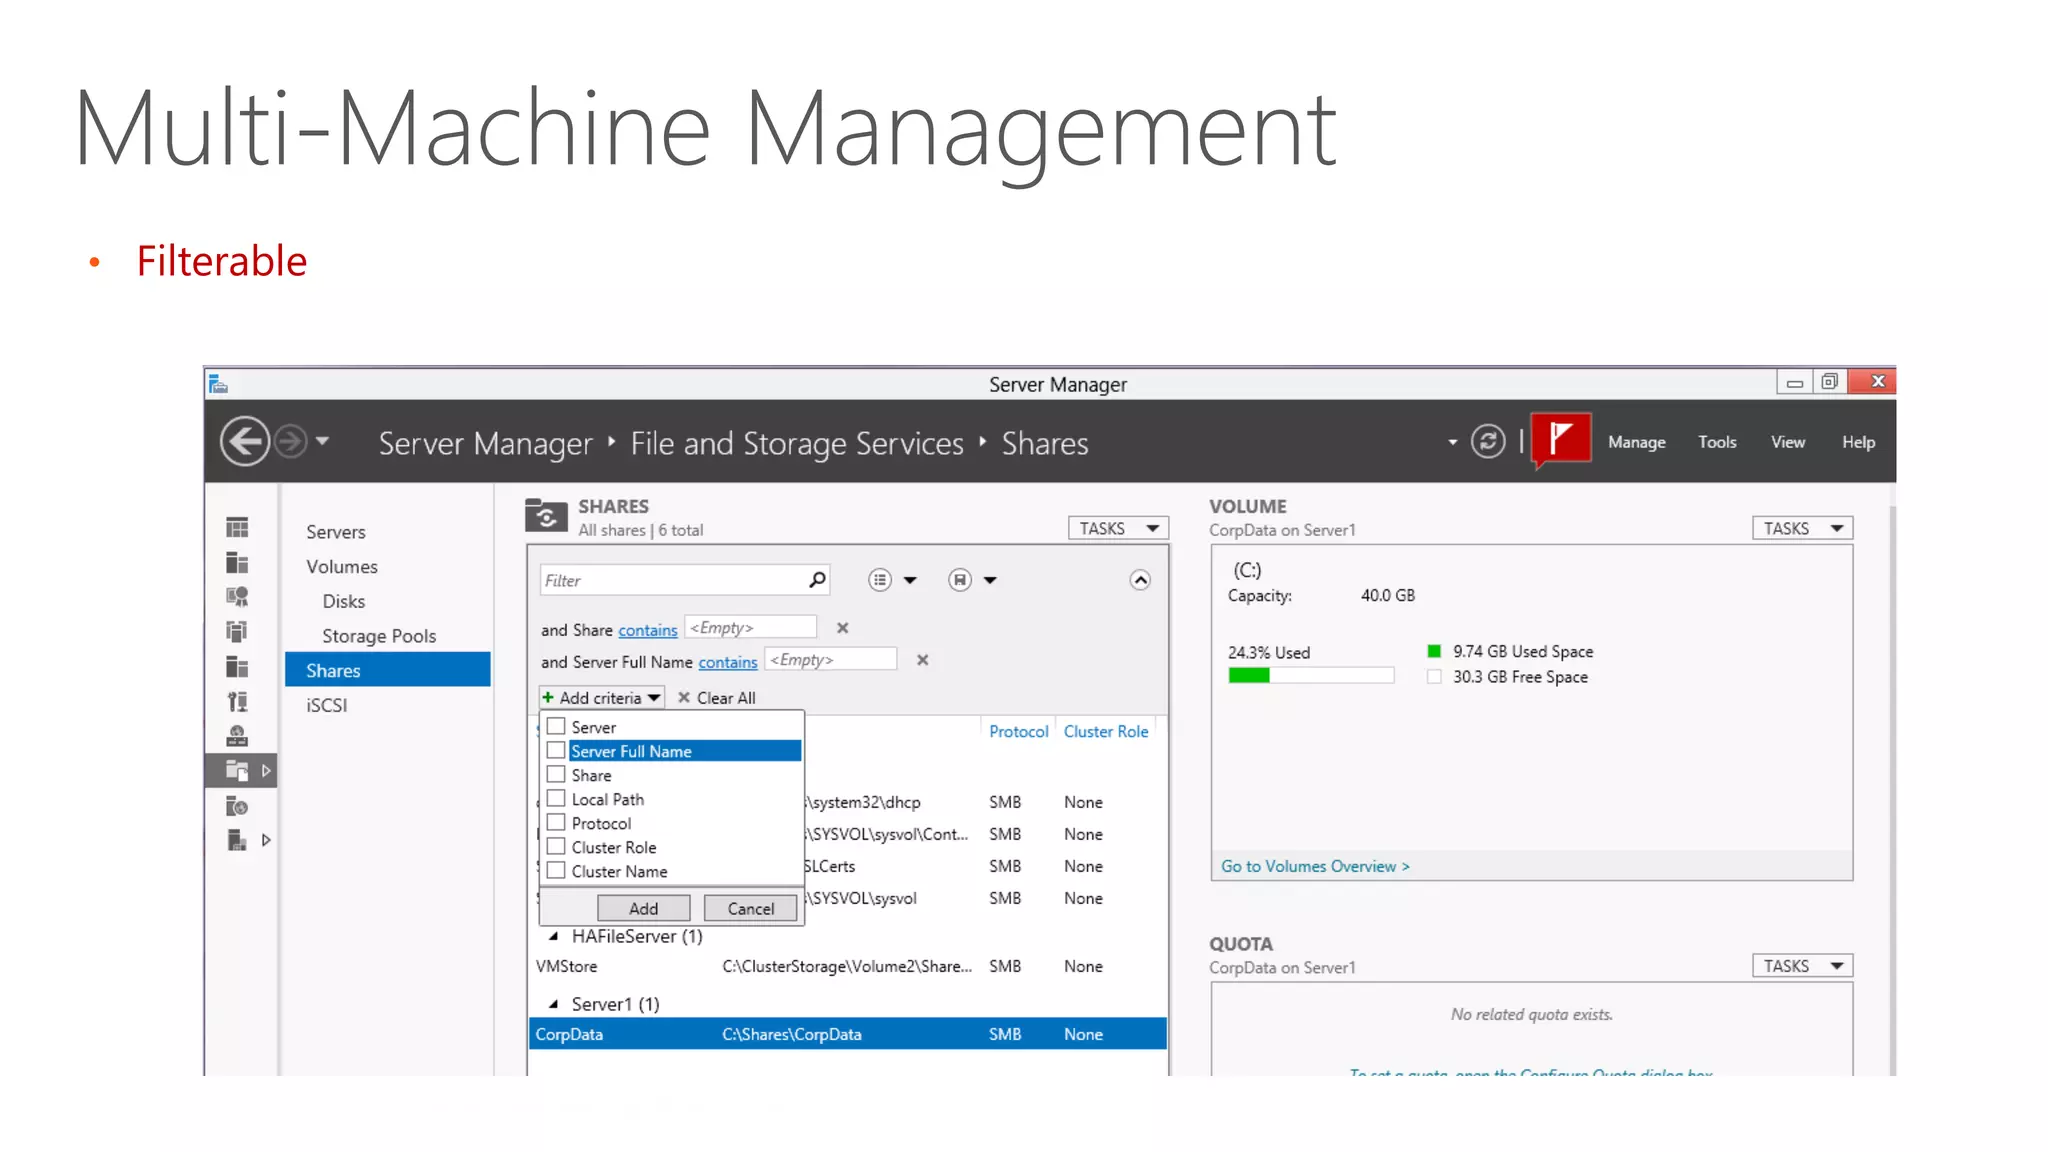Click the Shares tile header icon
This screenshot has width=2048, height=1152.
point(546,515)
